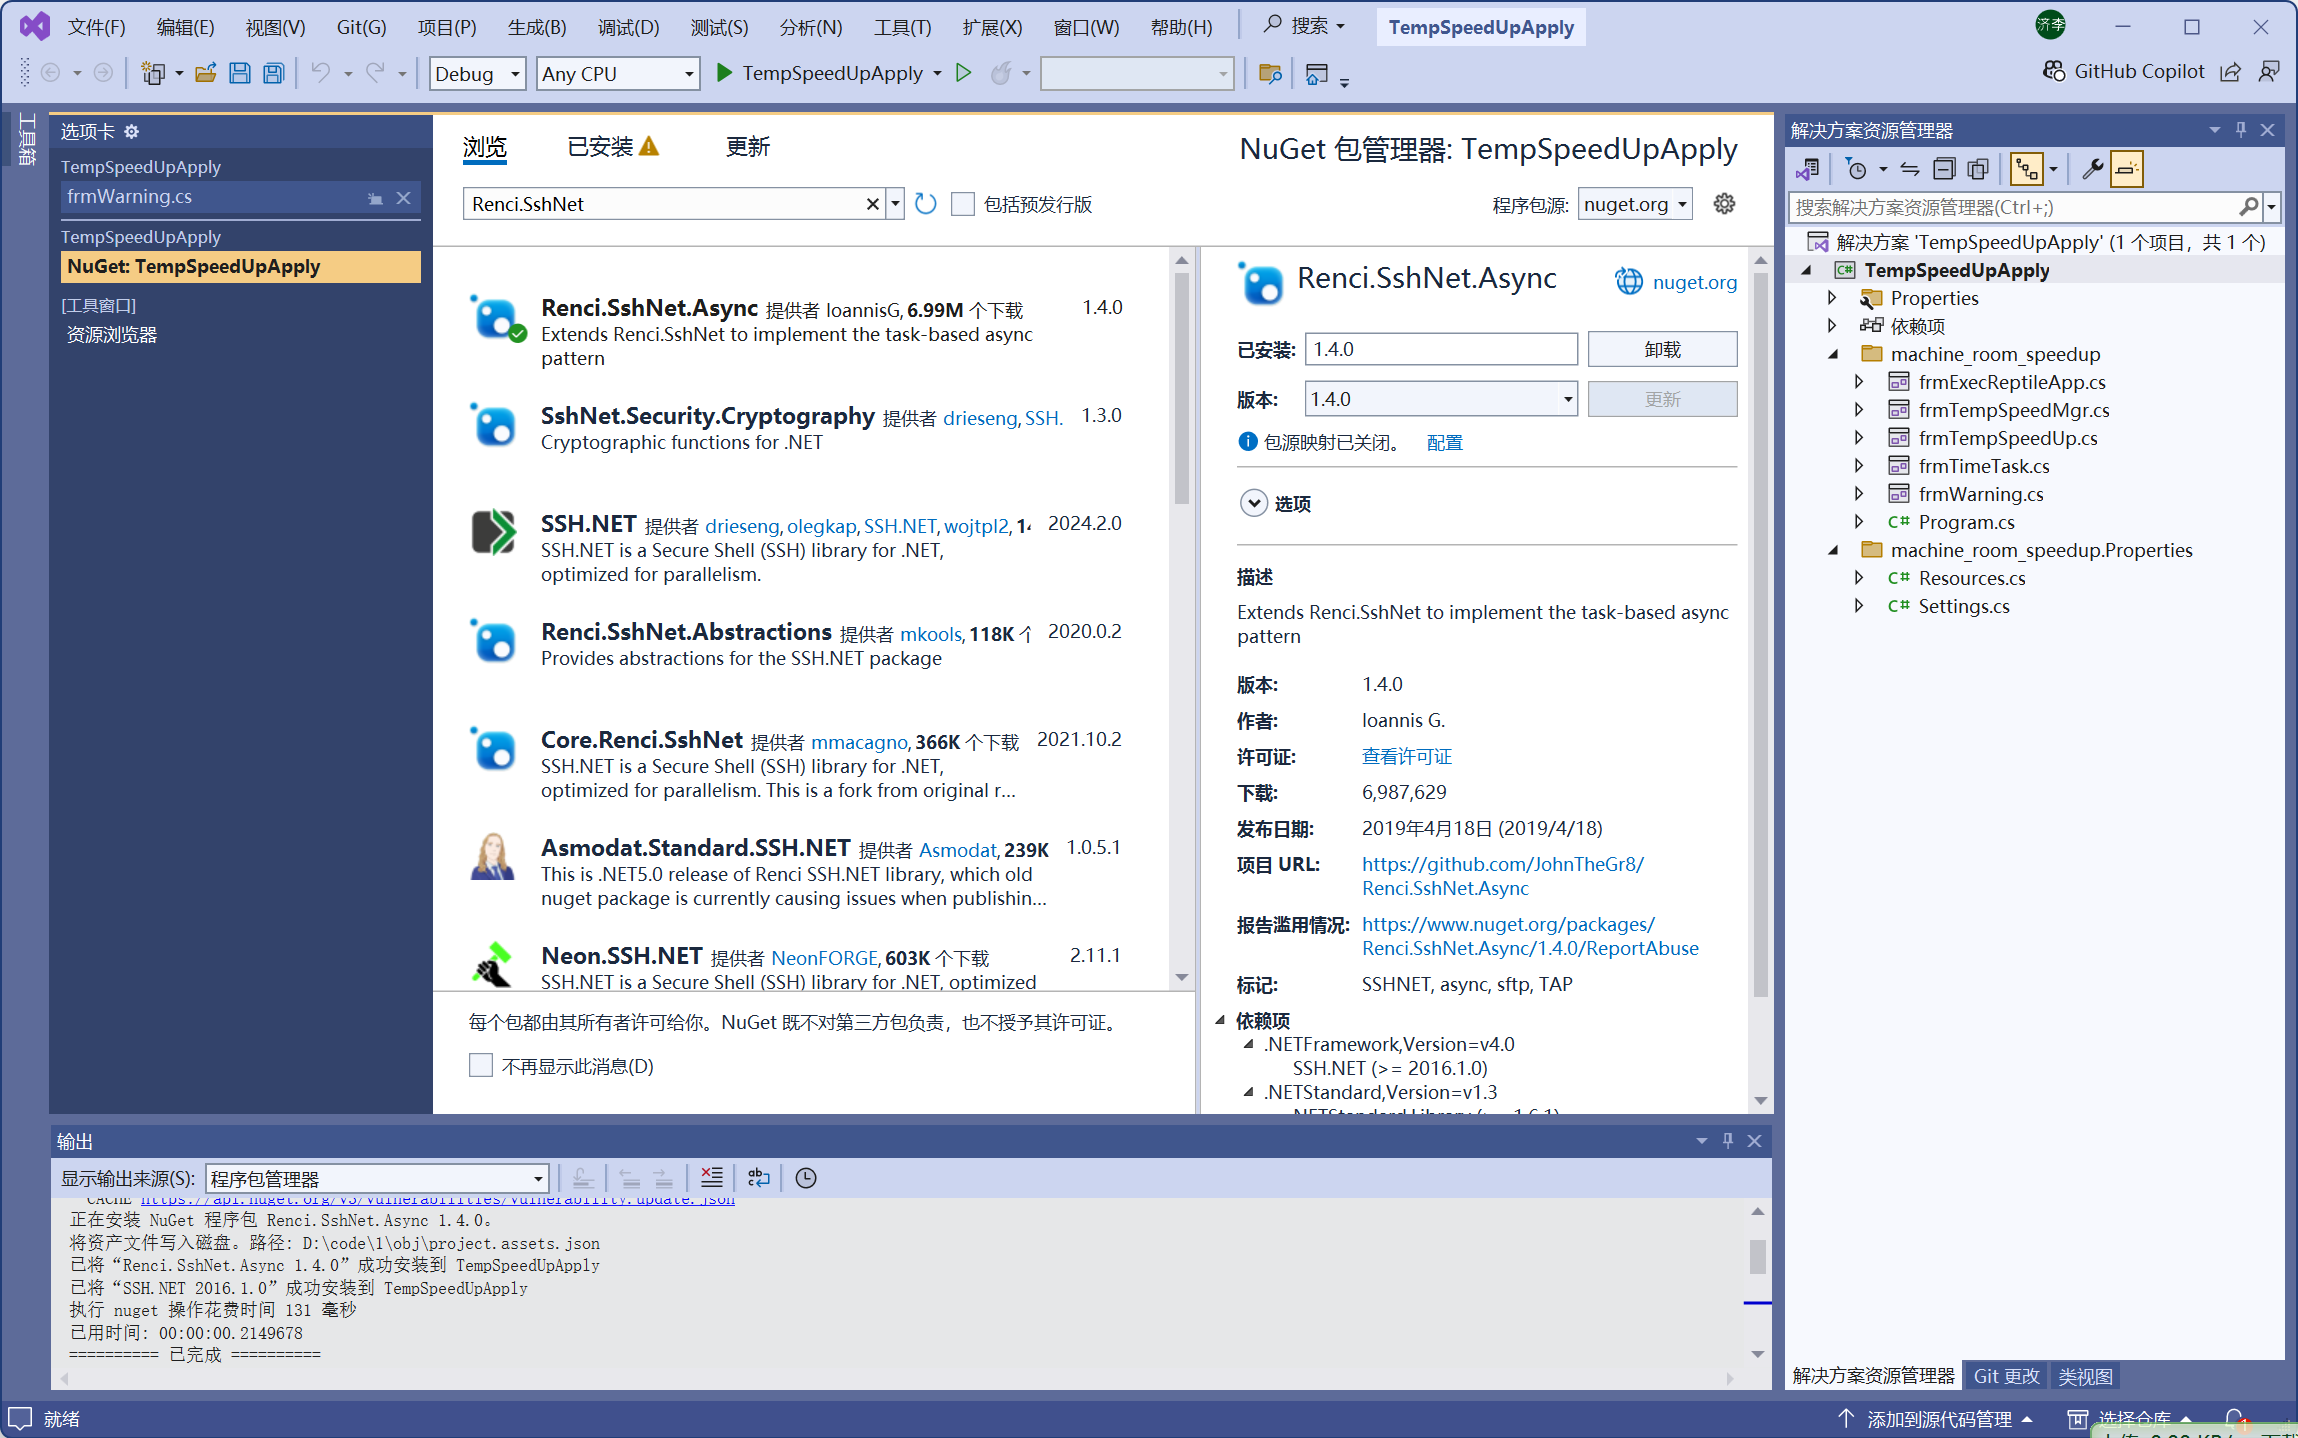This screenshot has height=1438, width=2298.
Task: Open the output source dropdown
Action: click(377, 1178)
